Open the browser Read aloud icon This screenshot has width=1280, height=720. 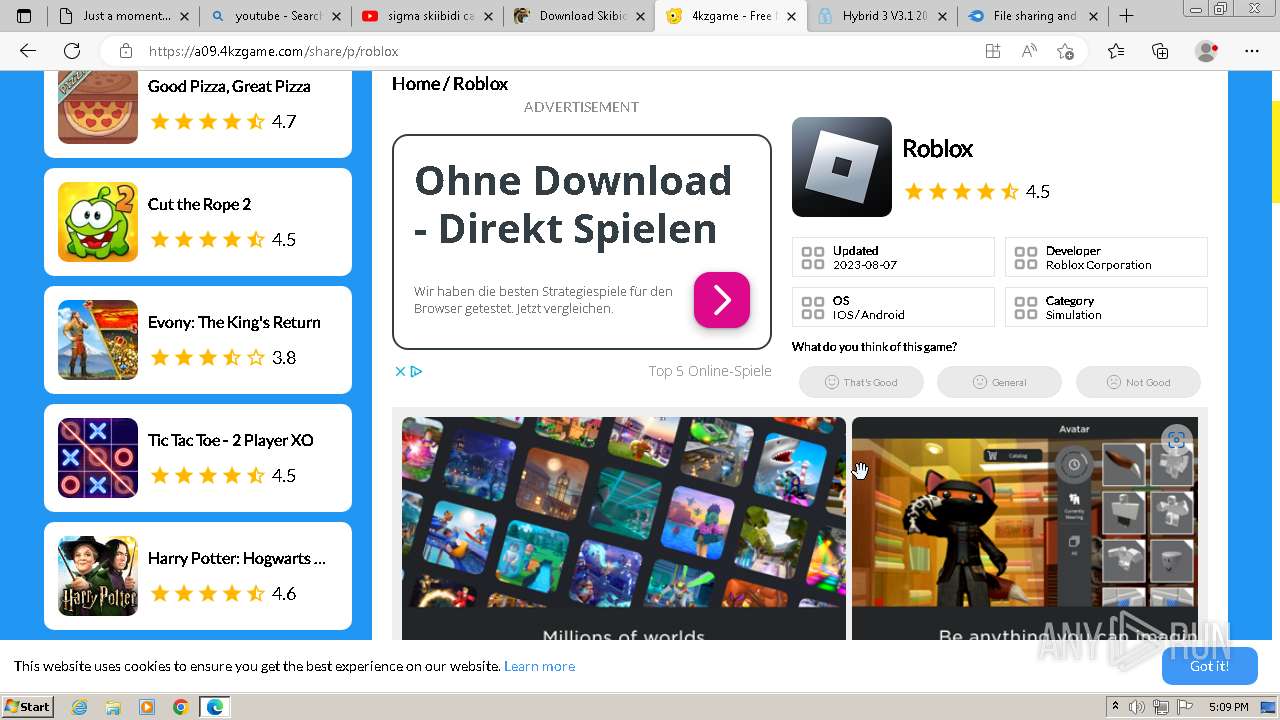(1029, 51)
